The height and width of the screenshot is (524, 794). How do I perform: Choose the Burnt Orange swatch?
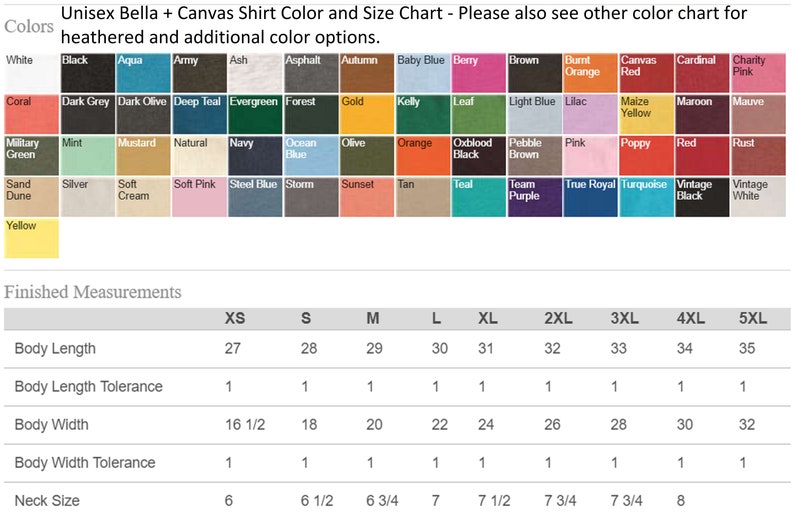pyautogui.click(x=590, y=73)
